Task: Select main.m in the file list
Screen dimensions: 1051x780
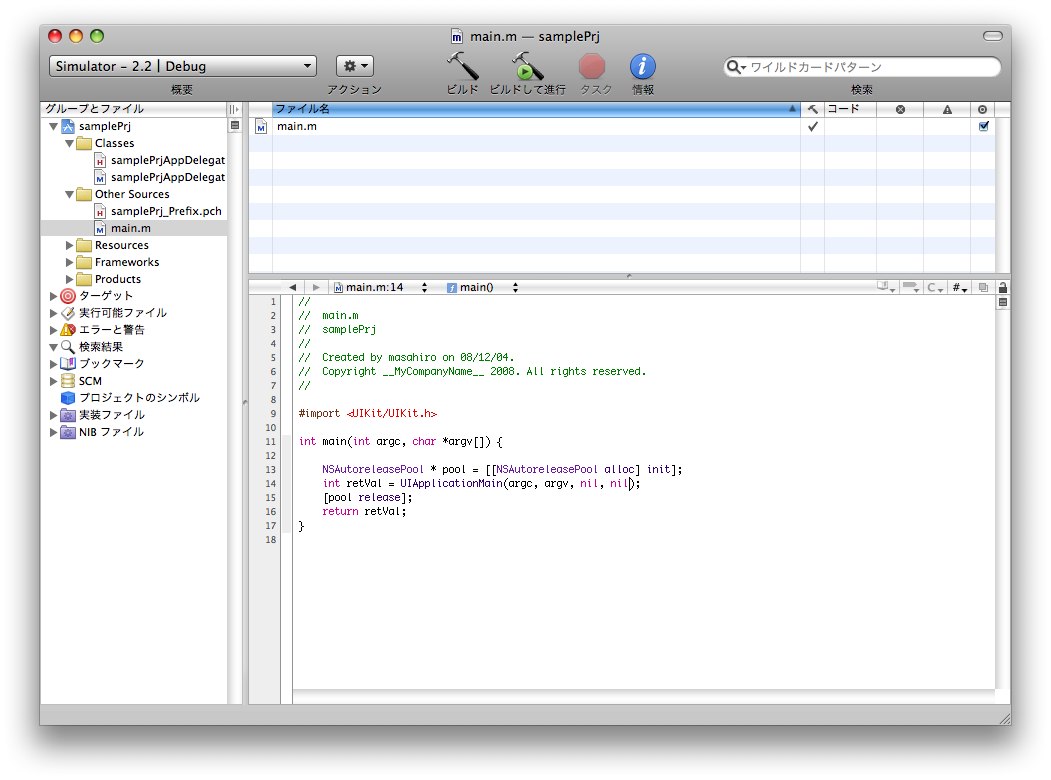Action: coord(297,126)
